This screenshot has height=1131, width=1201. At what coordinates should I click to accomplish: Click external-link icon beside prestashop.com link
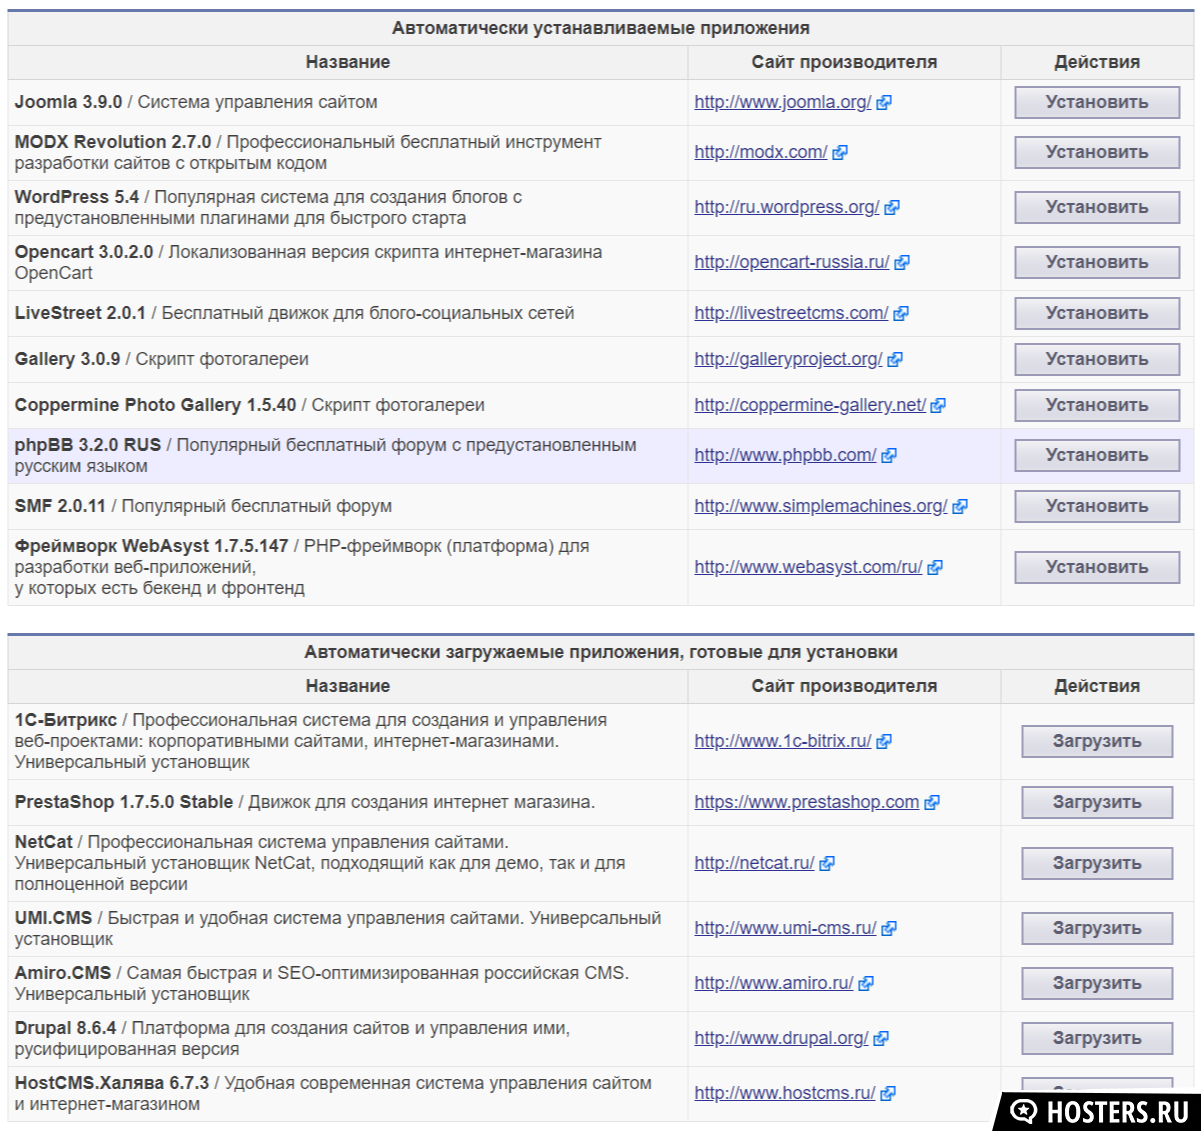932,803
